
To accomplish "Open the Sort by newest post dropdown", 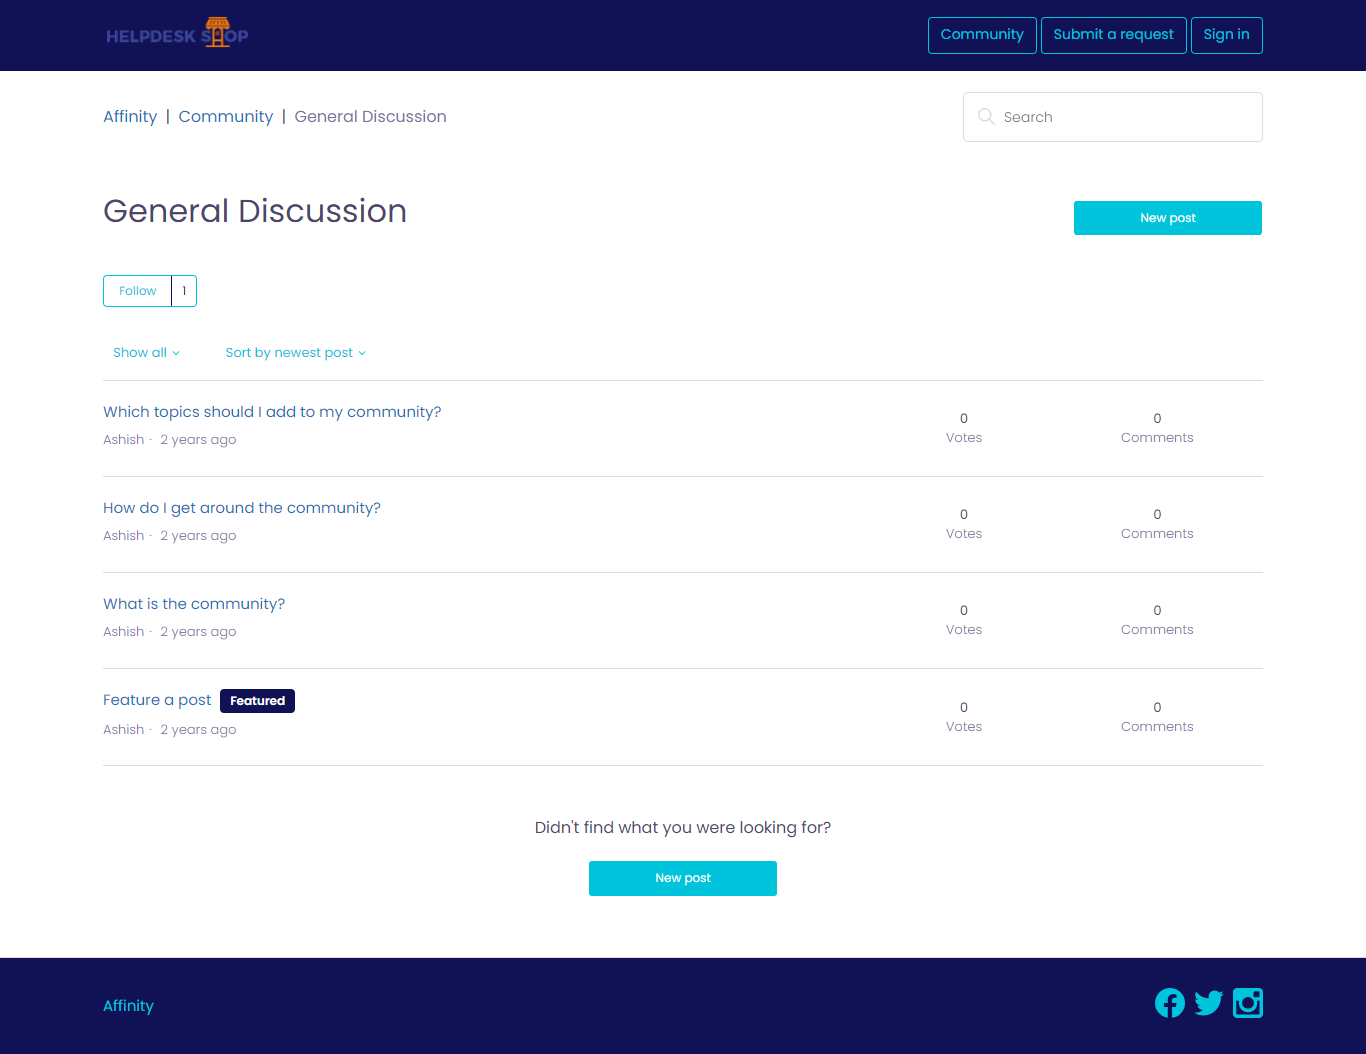I will (295, 353).
